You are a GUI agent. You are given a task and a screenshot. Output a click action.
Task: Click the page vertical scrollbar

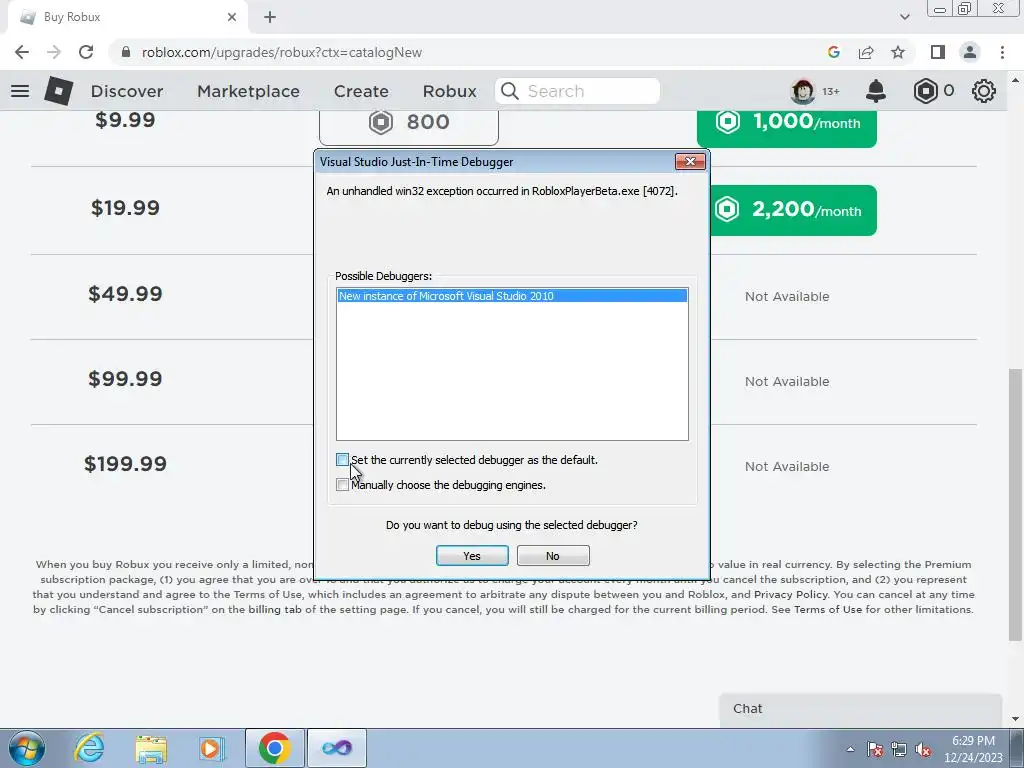1015,504
